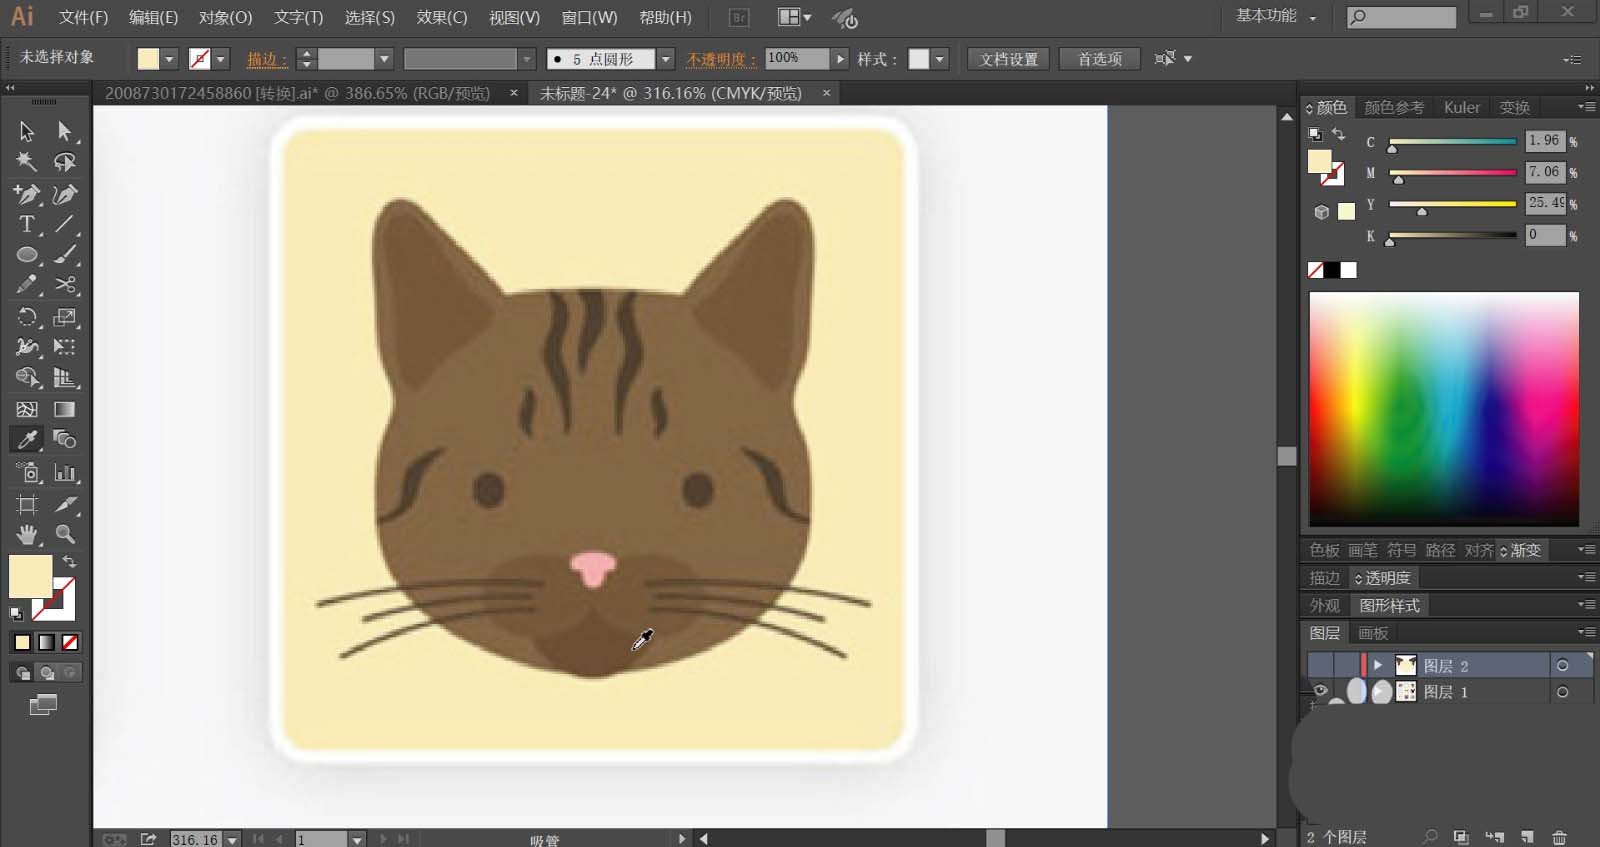
Task: Select the Column Graph tool
Action: (65, 472)
